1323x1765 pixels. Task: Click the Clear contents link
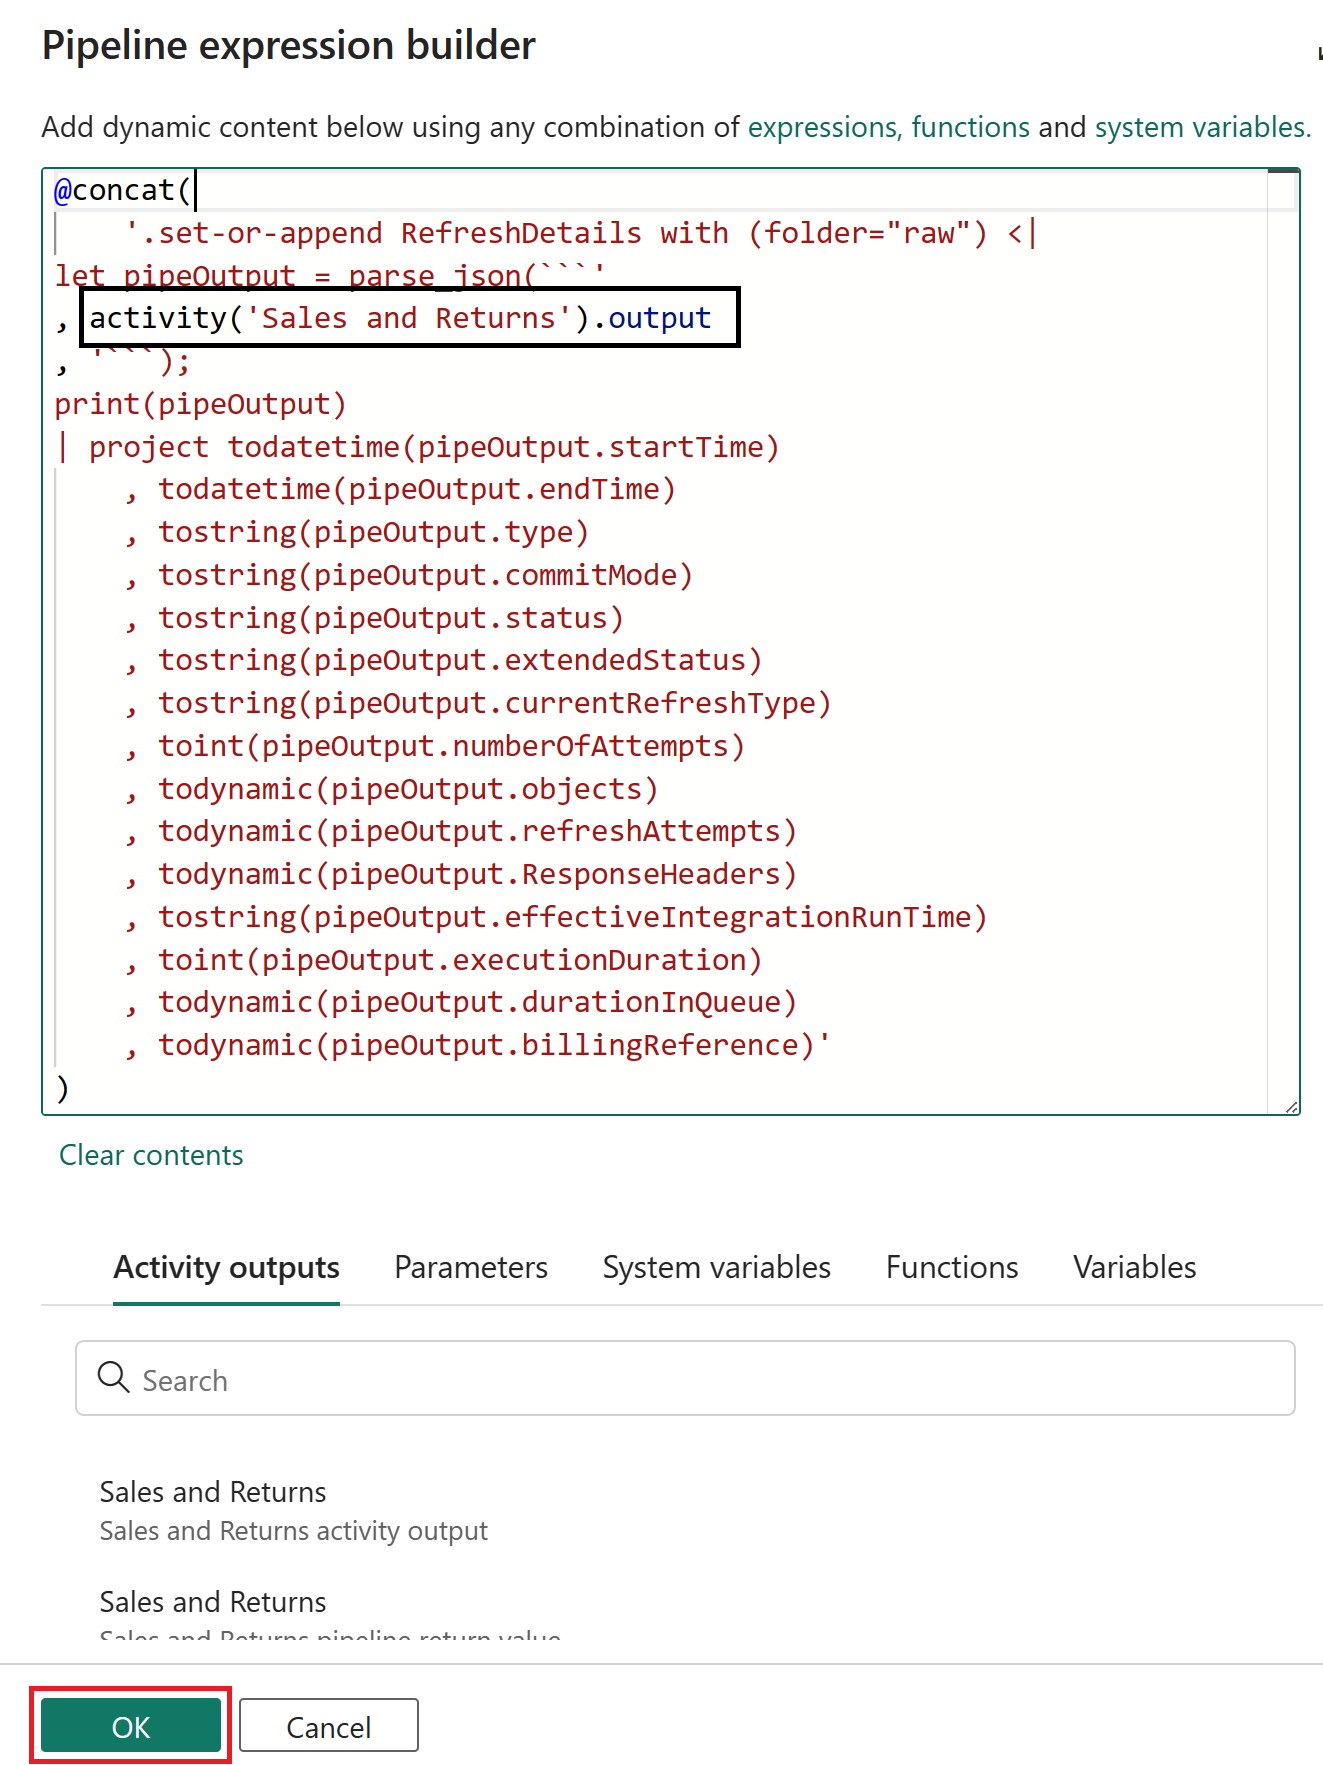[151, 1155]
